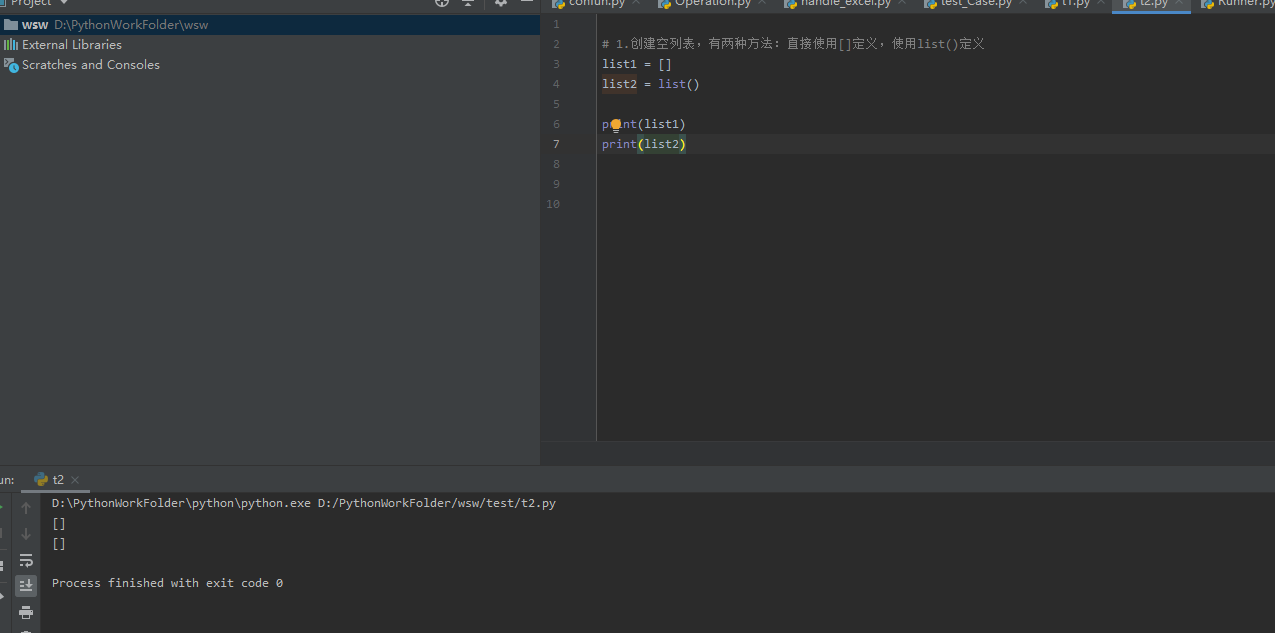This screenshot has width=1275, height=633.
Task: Click the up arrow in the Run toolbar
Action: coord(25,507)
